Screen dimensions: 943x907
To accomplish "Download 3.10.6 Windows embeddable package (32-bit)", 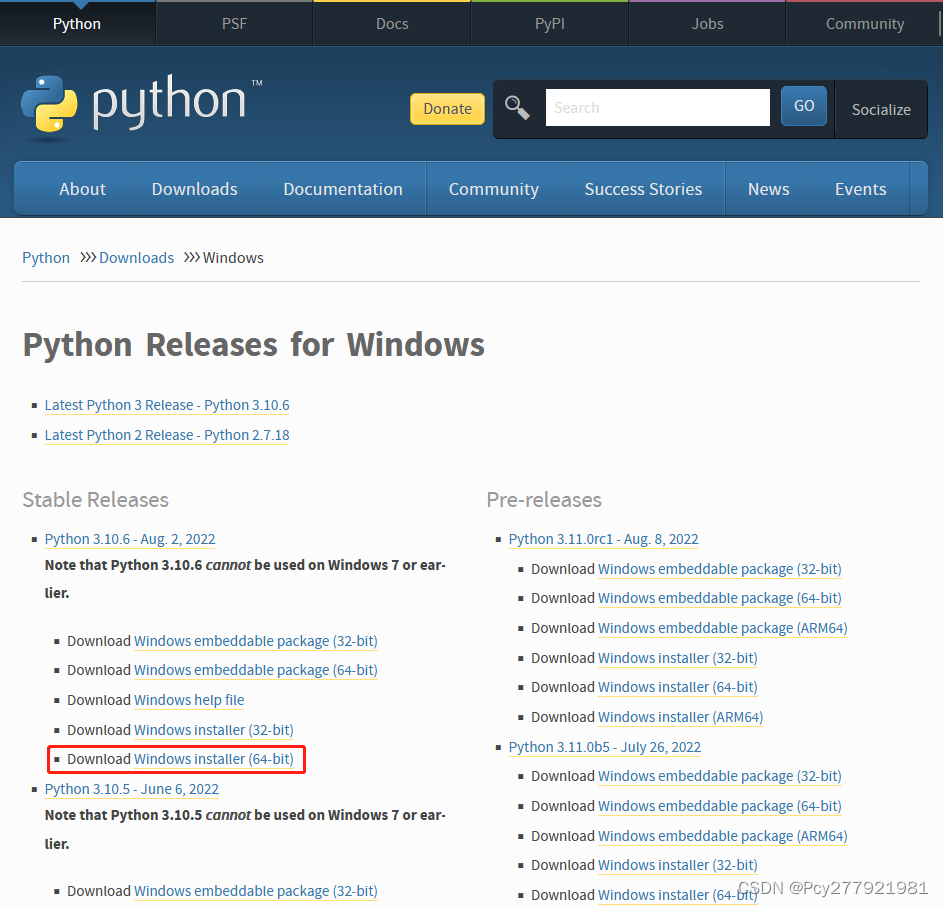I will pos(256,641).
